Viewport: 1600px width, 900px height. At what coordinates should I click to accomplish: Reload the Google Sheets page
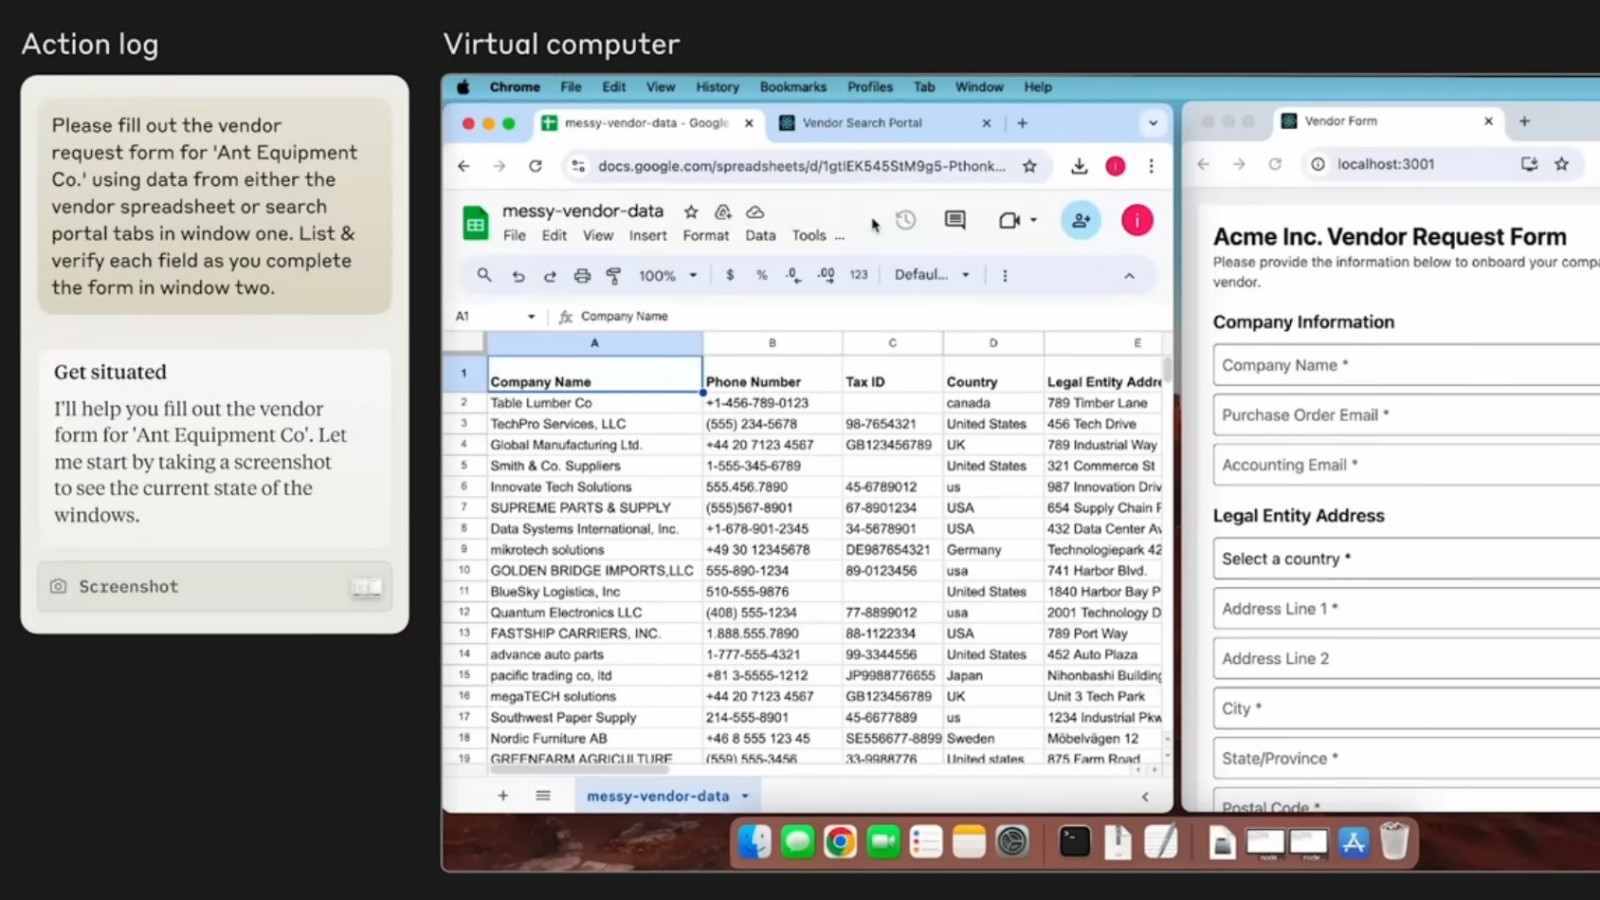click(536, 166)
